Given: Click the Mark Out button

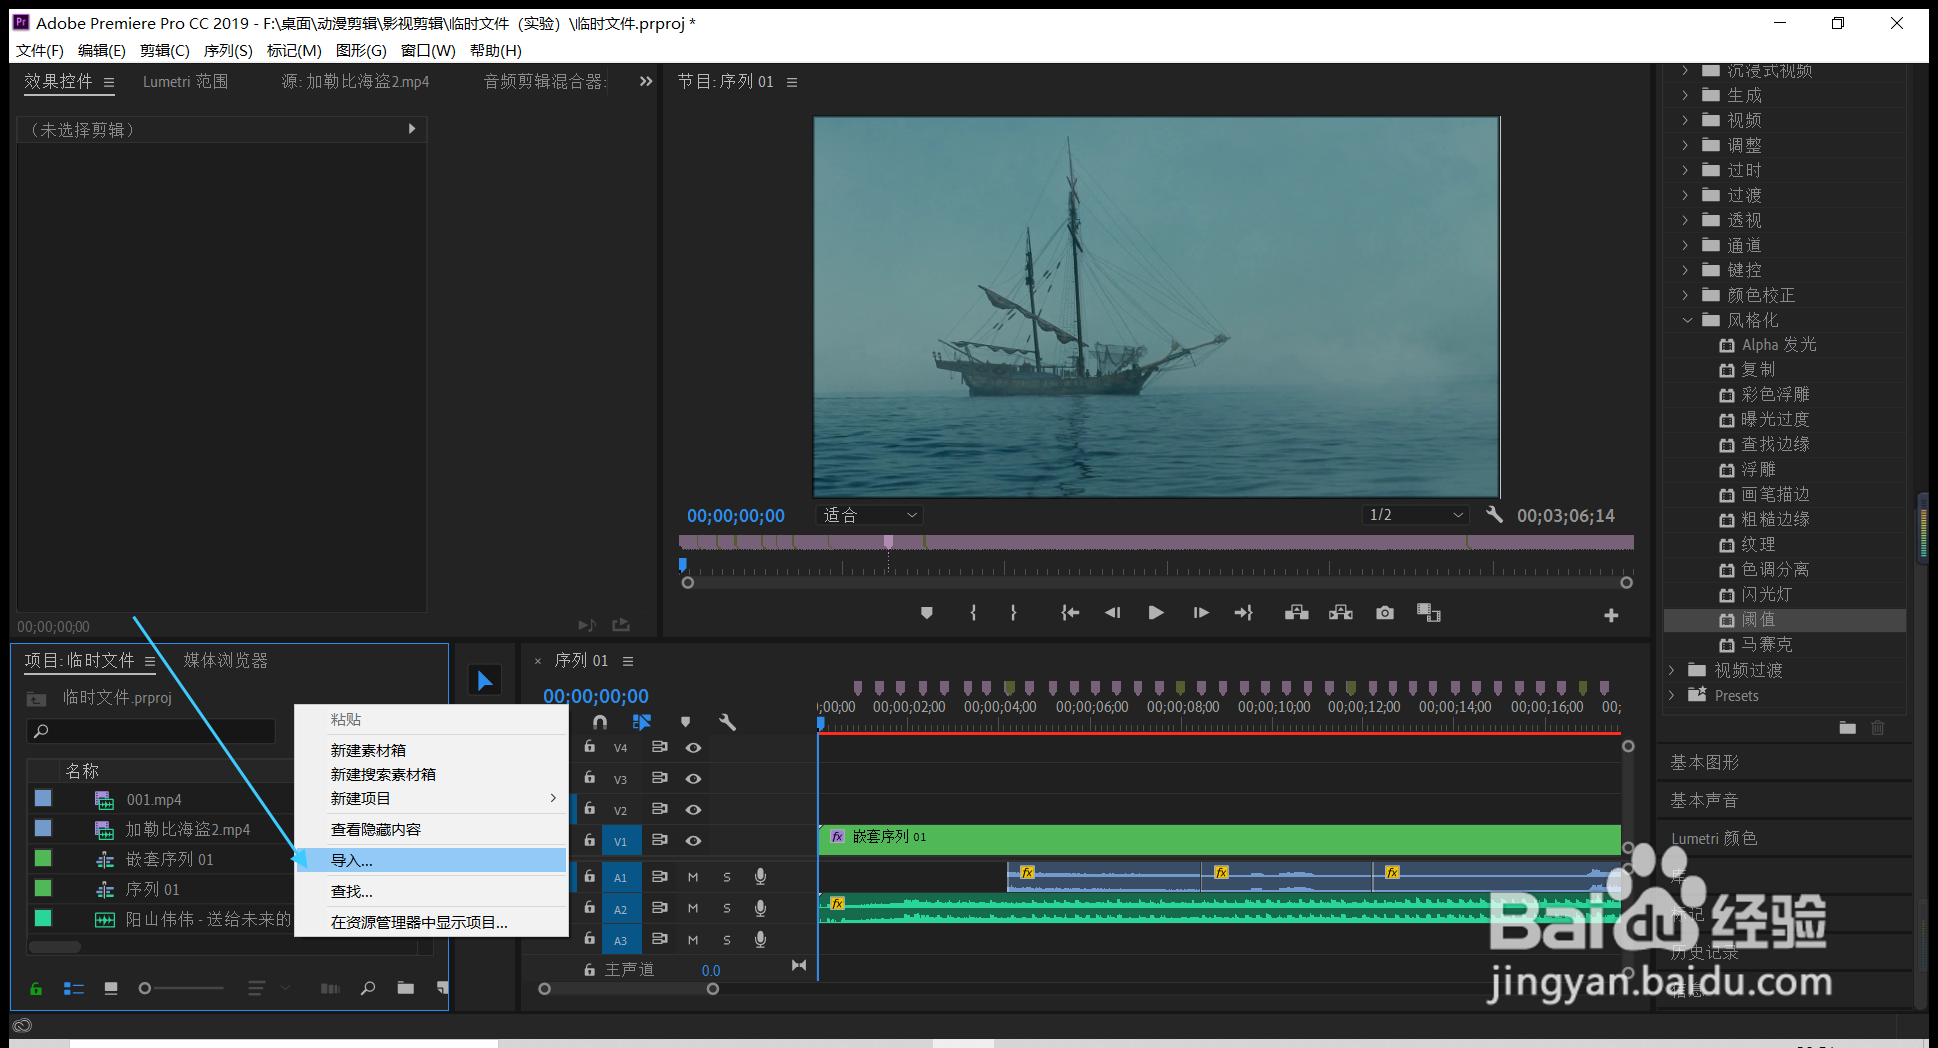Looking at the screenshot, I should [1013, 613].
